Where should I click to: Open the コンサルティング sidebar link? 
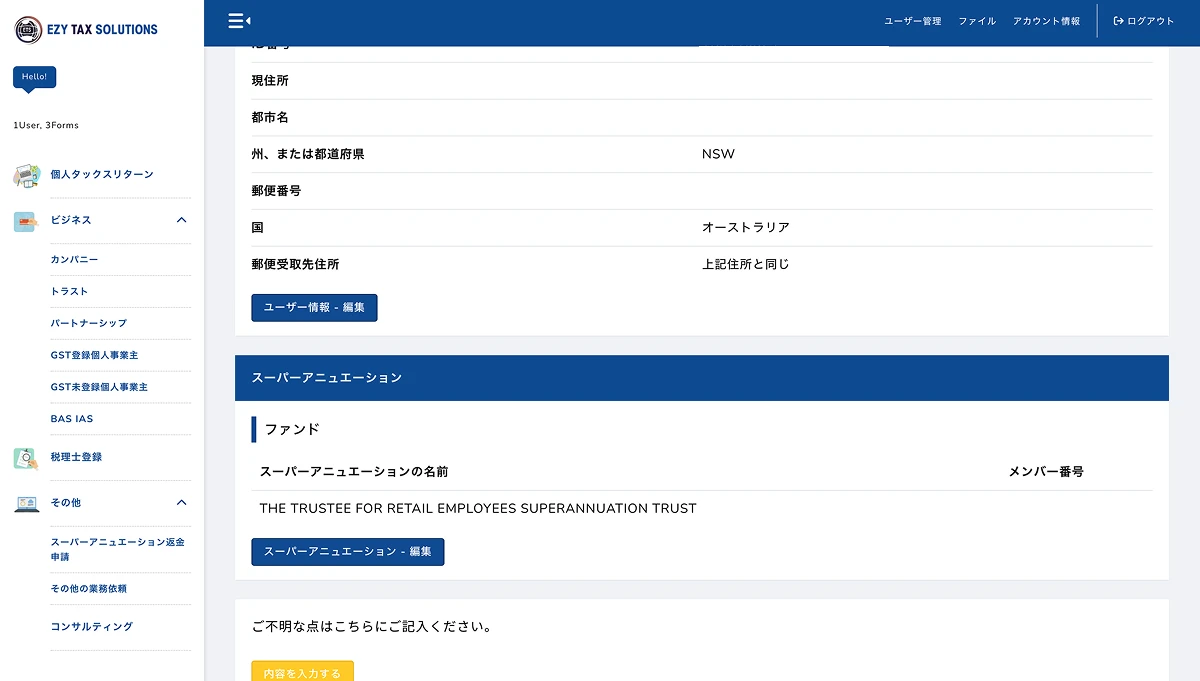pyautogui.click(x=92, y=627)
